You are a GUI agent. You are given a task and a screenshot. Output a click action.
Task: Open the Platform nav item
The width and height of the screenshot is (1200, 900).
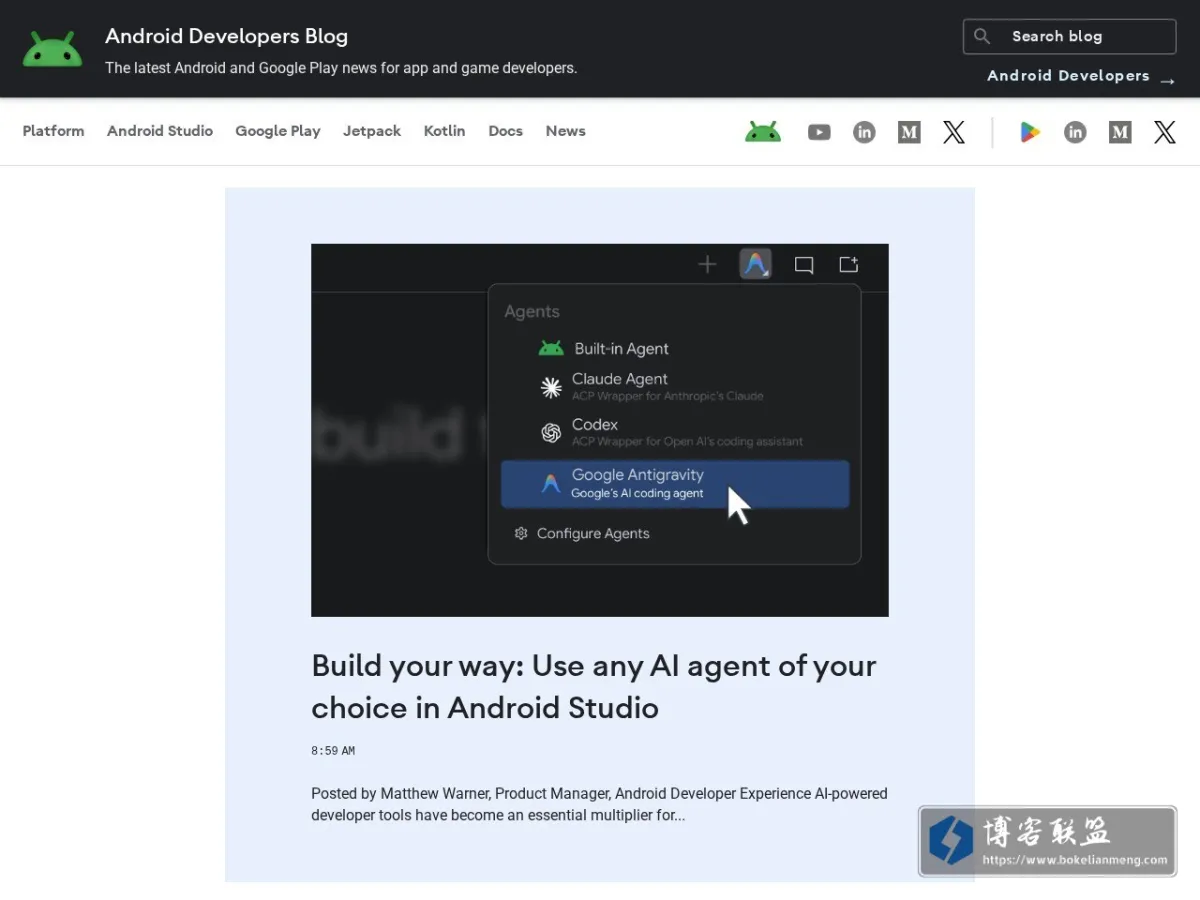[x=53, y=131]
